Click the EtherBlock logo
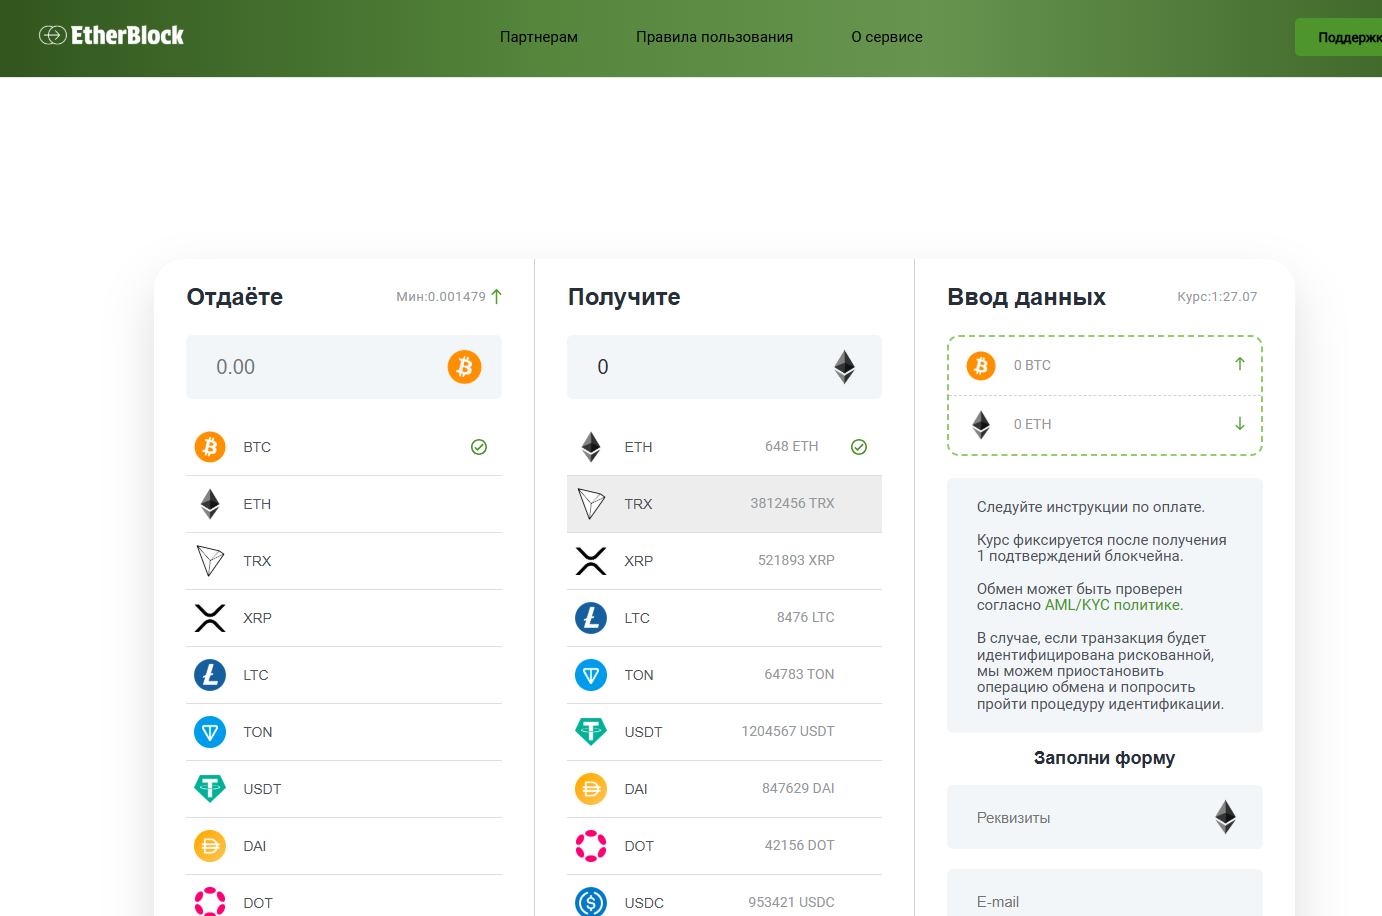The width and height of the screenshot is (1382, 916). pyautogui.click(x=111, y=36)
